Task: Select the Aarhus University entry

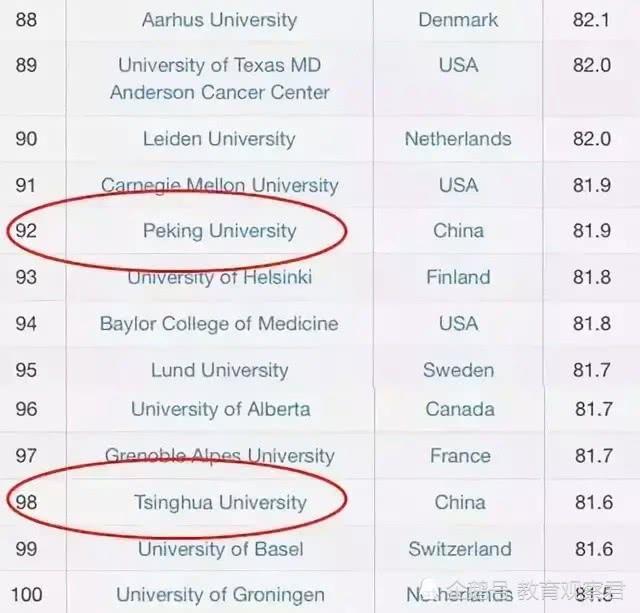Action: (220, 20)
